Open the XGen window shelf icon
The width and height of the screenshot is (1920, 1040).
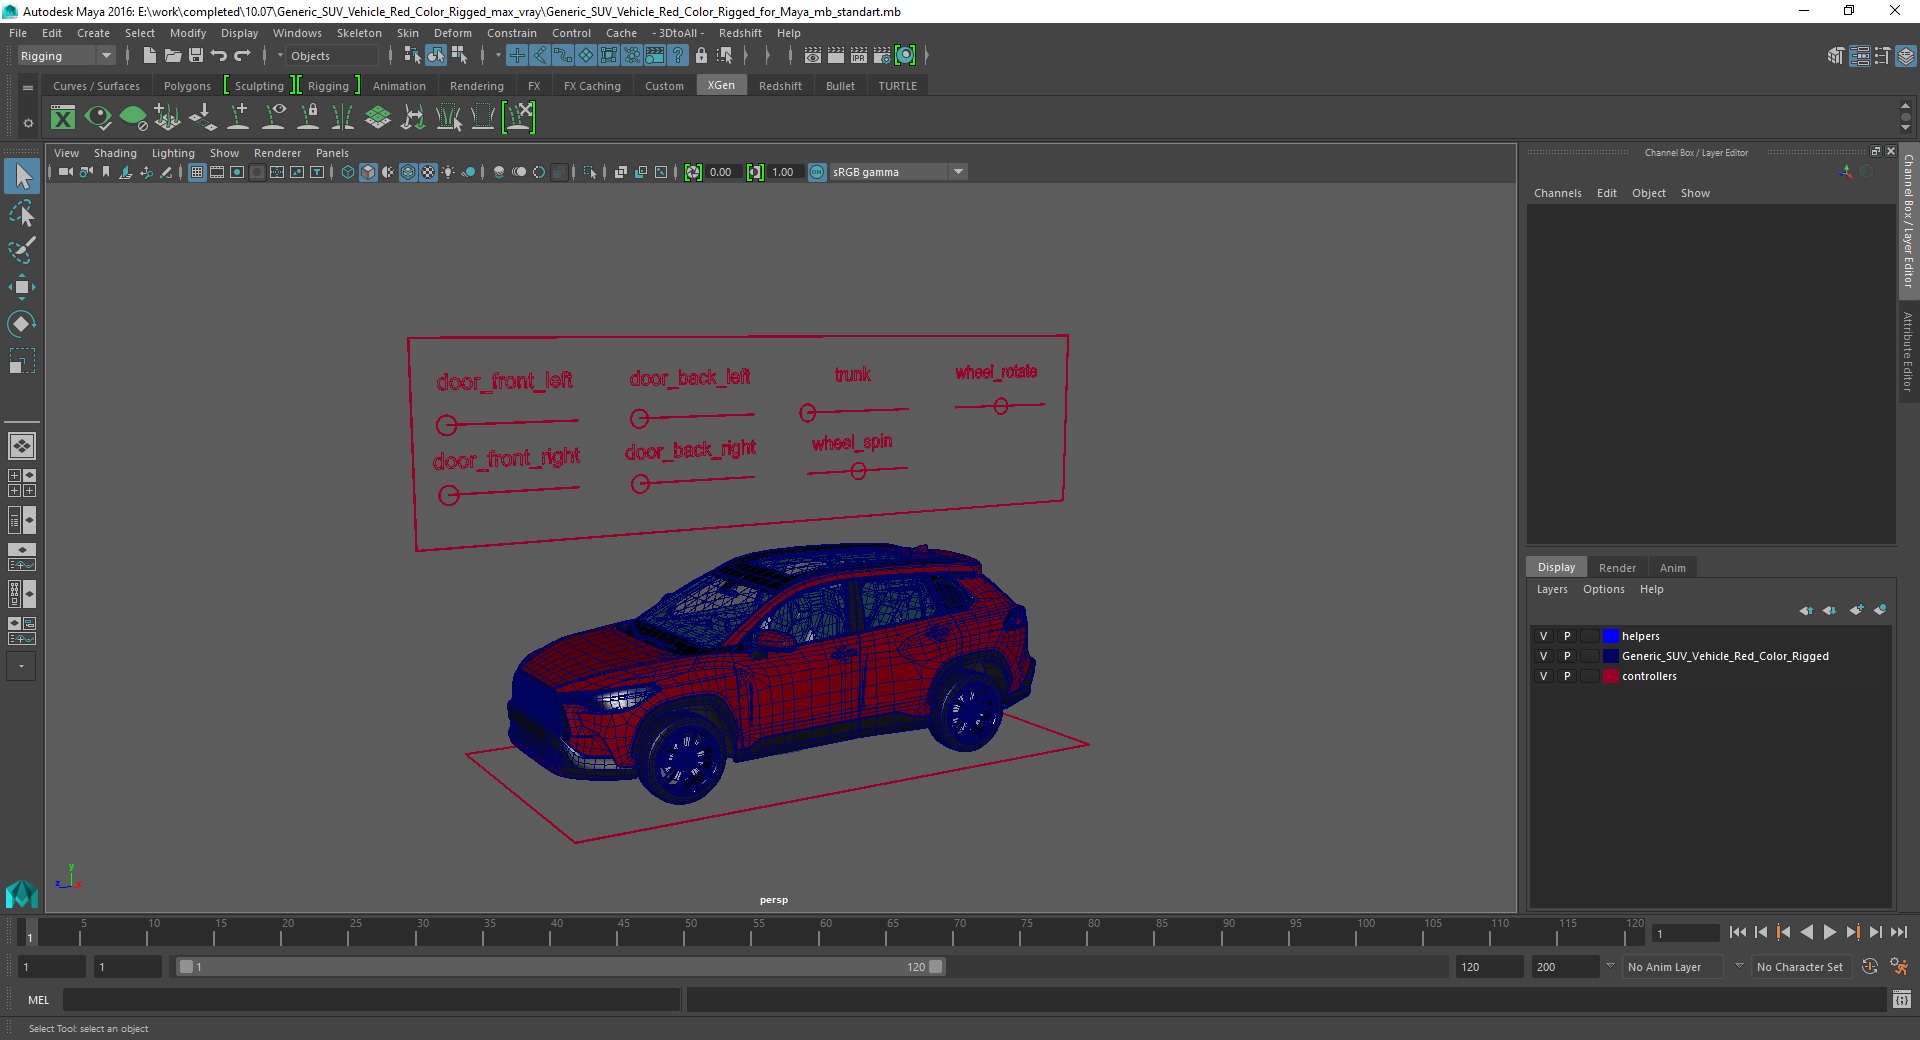pyautogui.click(x=63, y=118)
